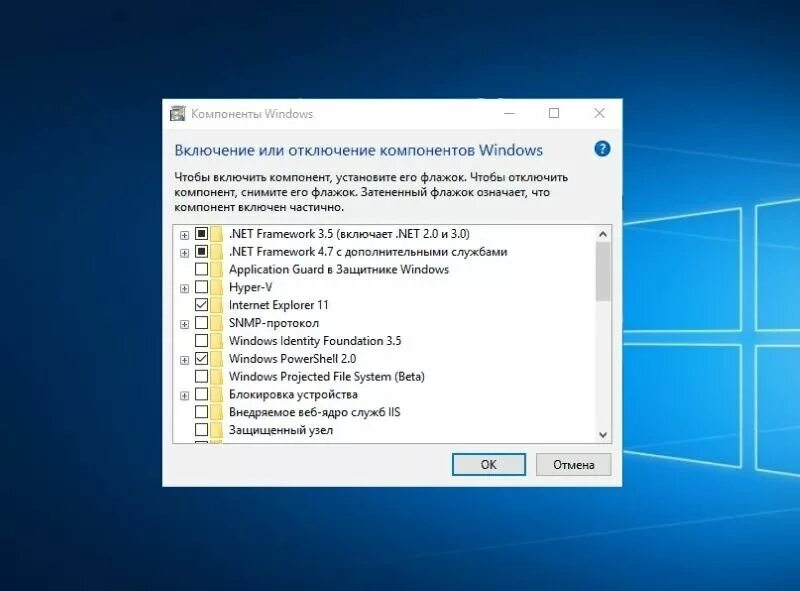Select Windows Projected File System (Beta) label

327,377
